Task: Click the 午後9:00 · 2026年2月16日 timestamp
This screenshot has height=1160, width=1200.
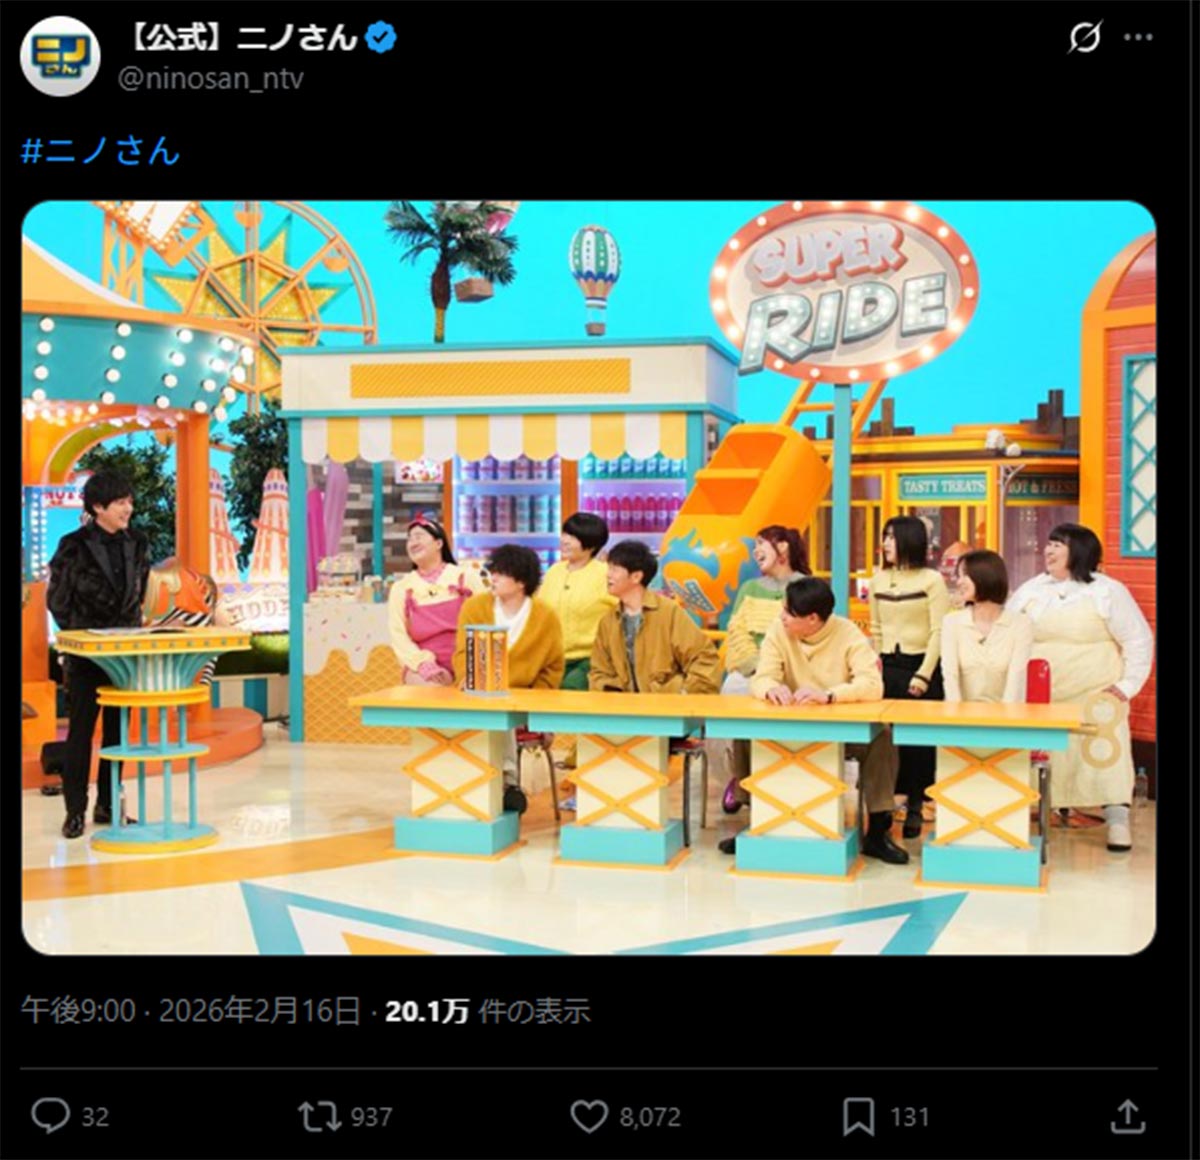Action: [x=190, y=1011]
